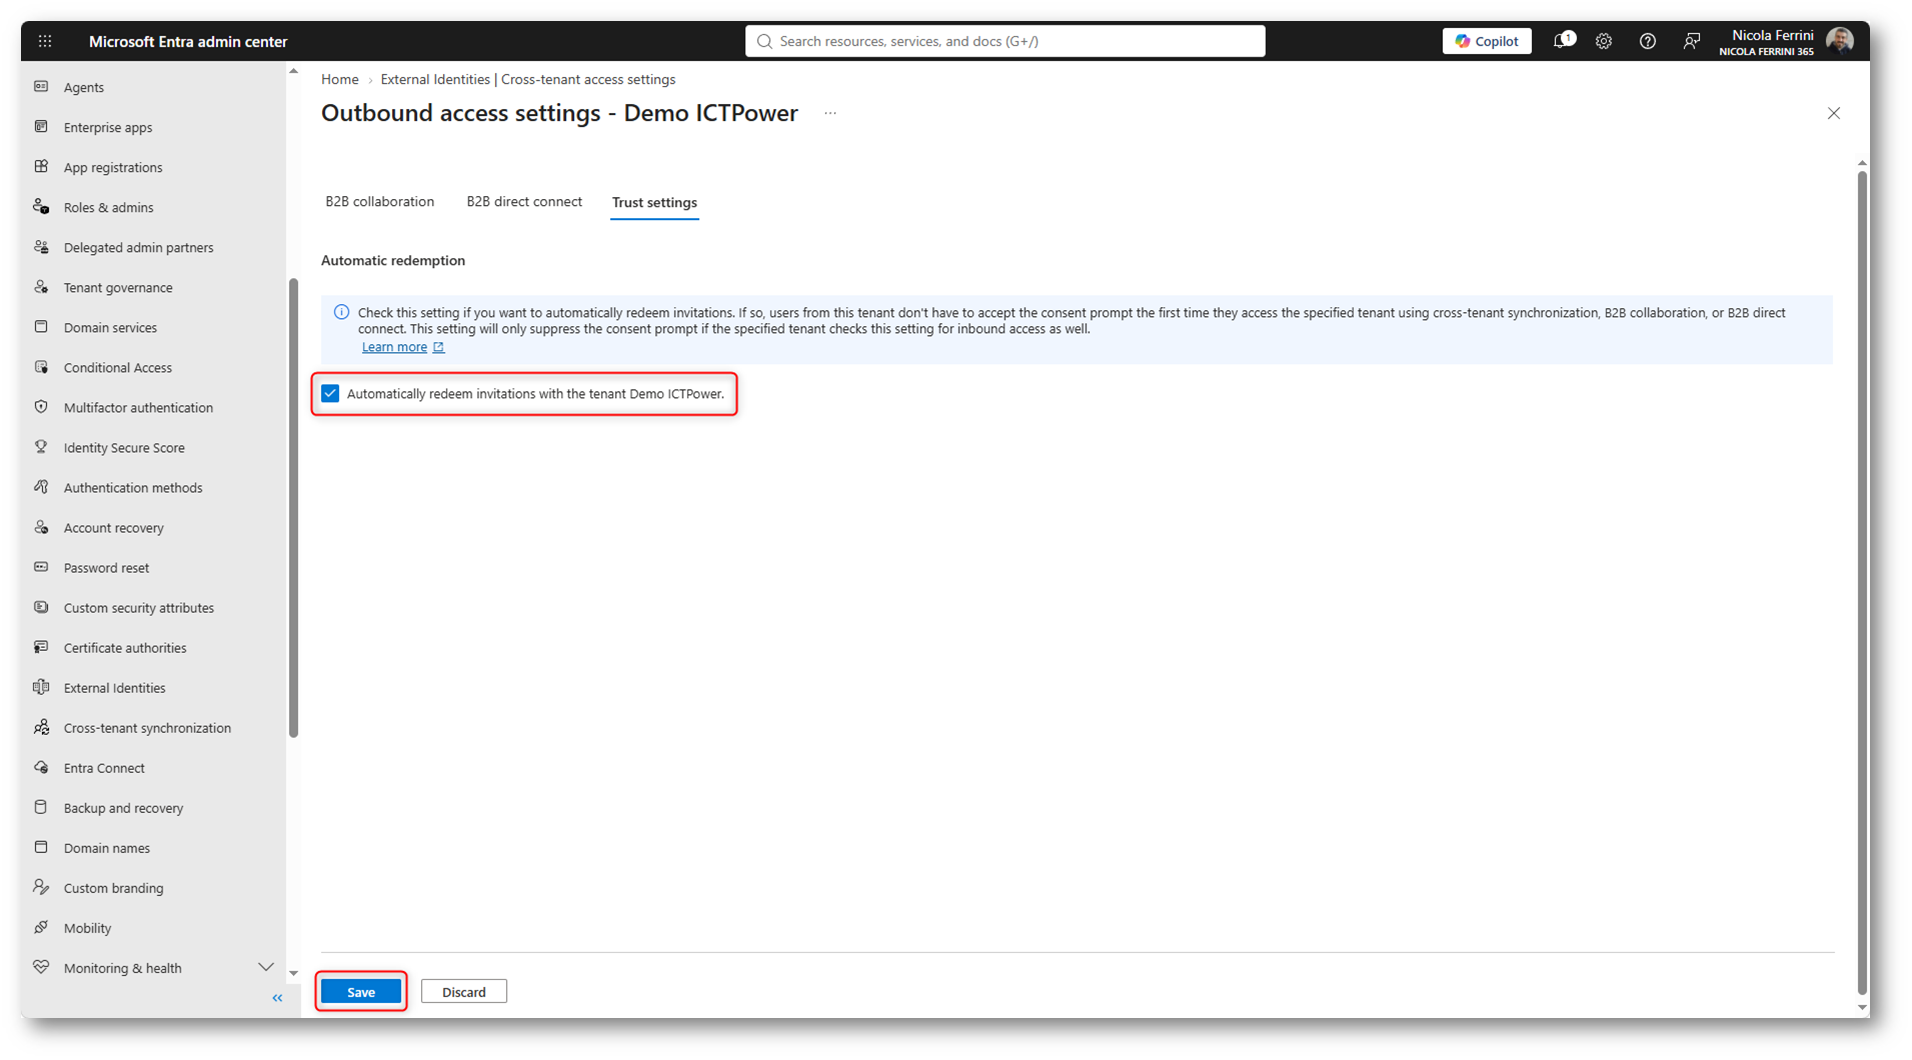Viewport: 1912px width, 1060px height.
Task: Click the sidebar vertical scrollbar thumb
Action: pos(294,508)
